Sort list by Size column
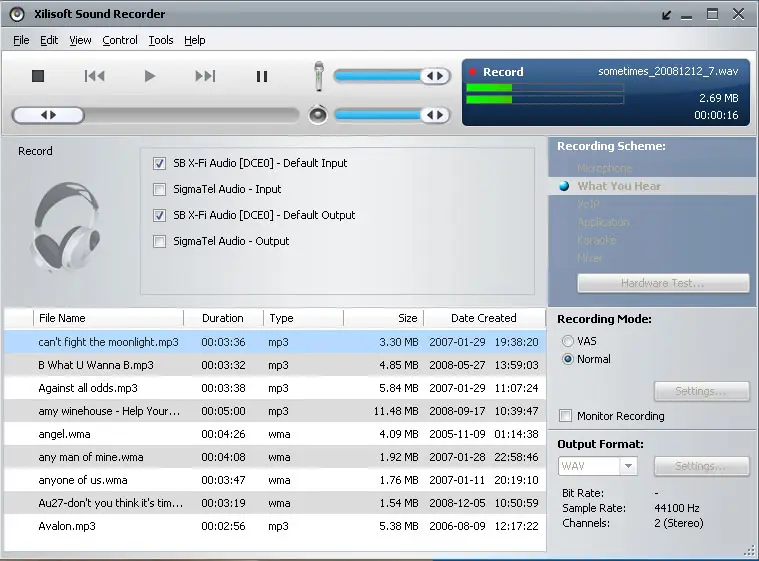This screenshot has width=759, height=561. point(383,318)
